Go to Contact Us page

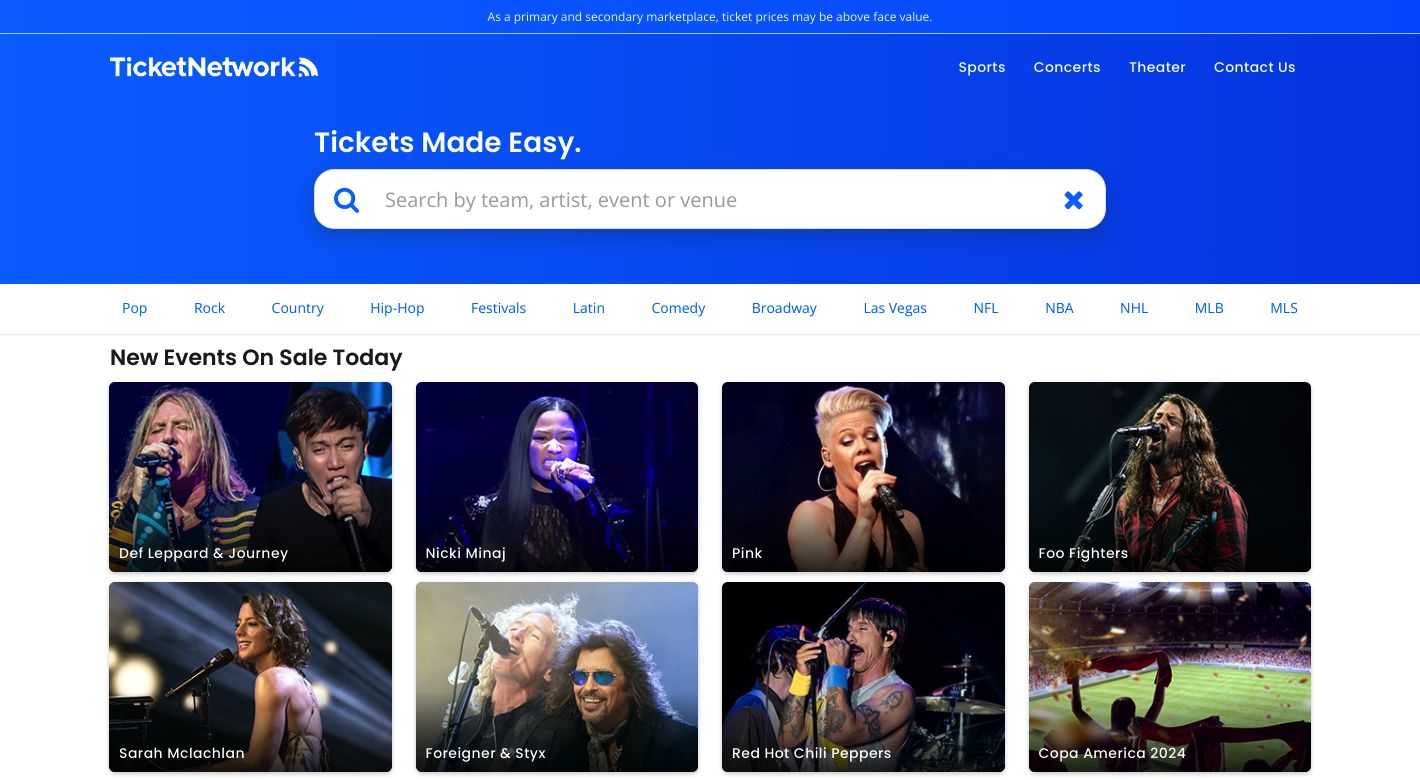1254,67
